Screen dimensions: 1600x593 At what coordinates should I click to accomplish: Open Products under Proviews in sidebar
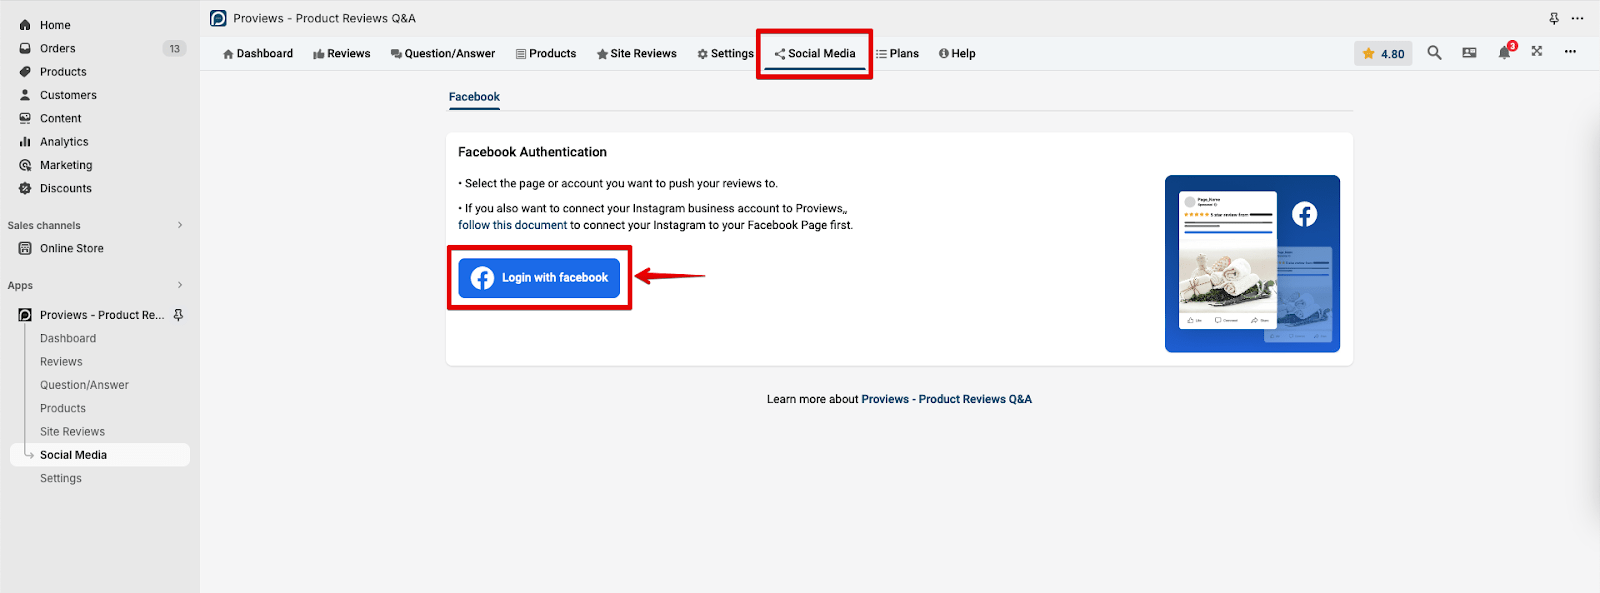[63, 408]
